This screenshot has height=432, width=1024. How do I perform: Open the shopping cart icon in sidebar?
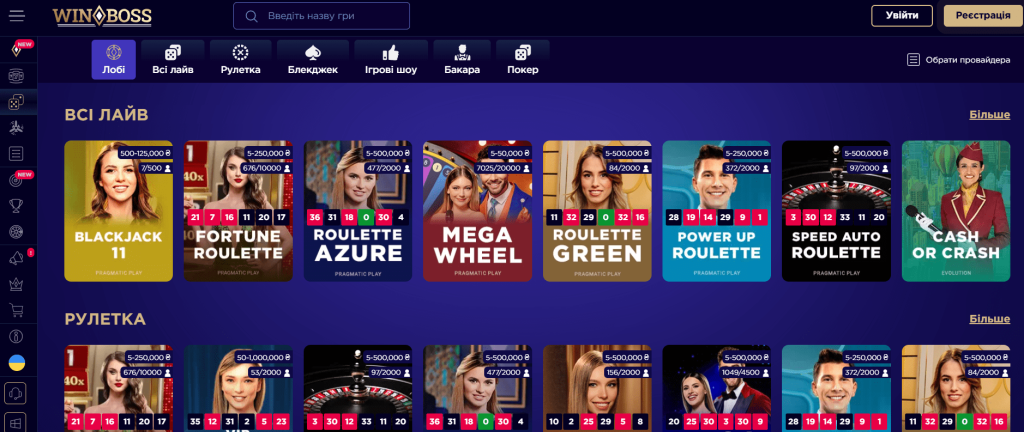(16, 311)
